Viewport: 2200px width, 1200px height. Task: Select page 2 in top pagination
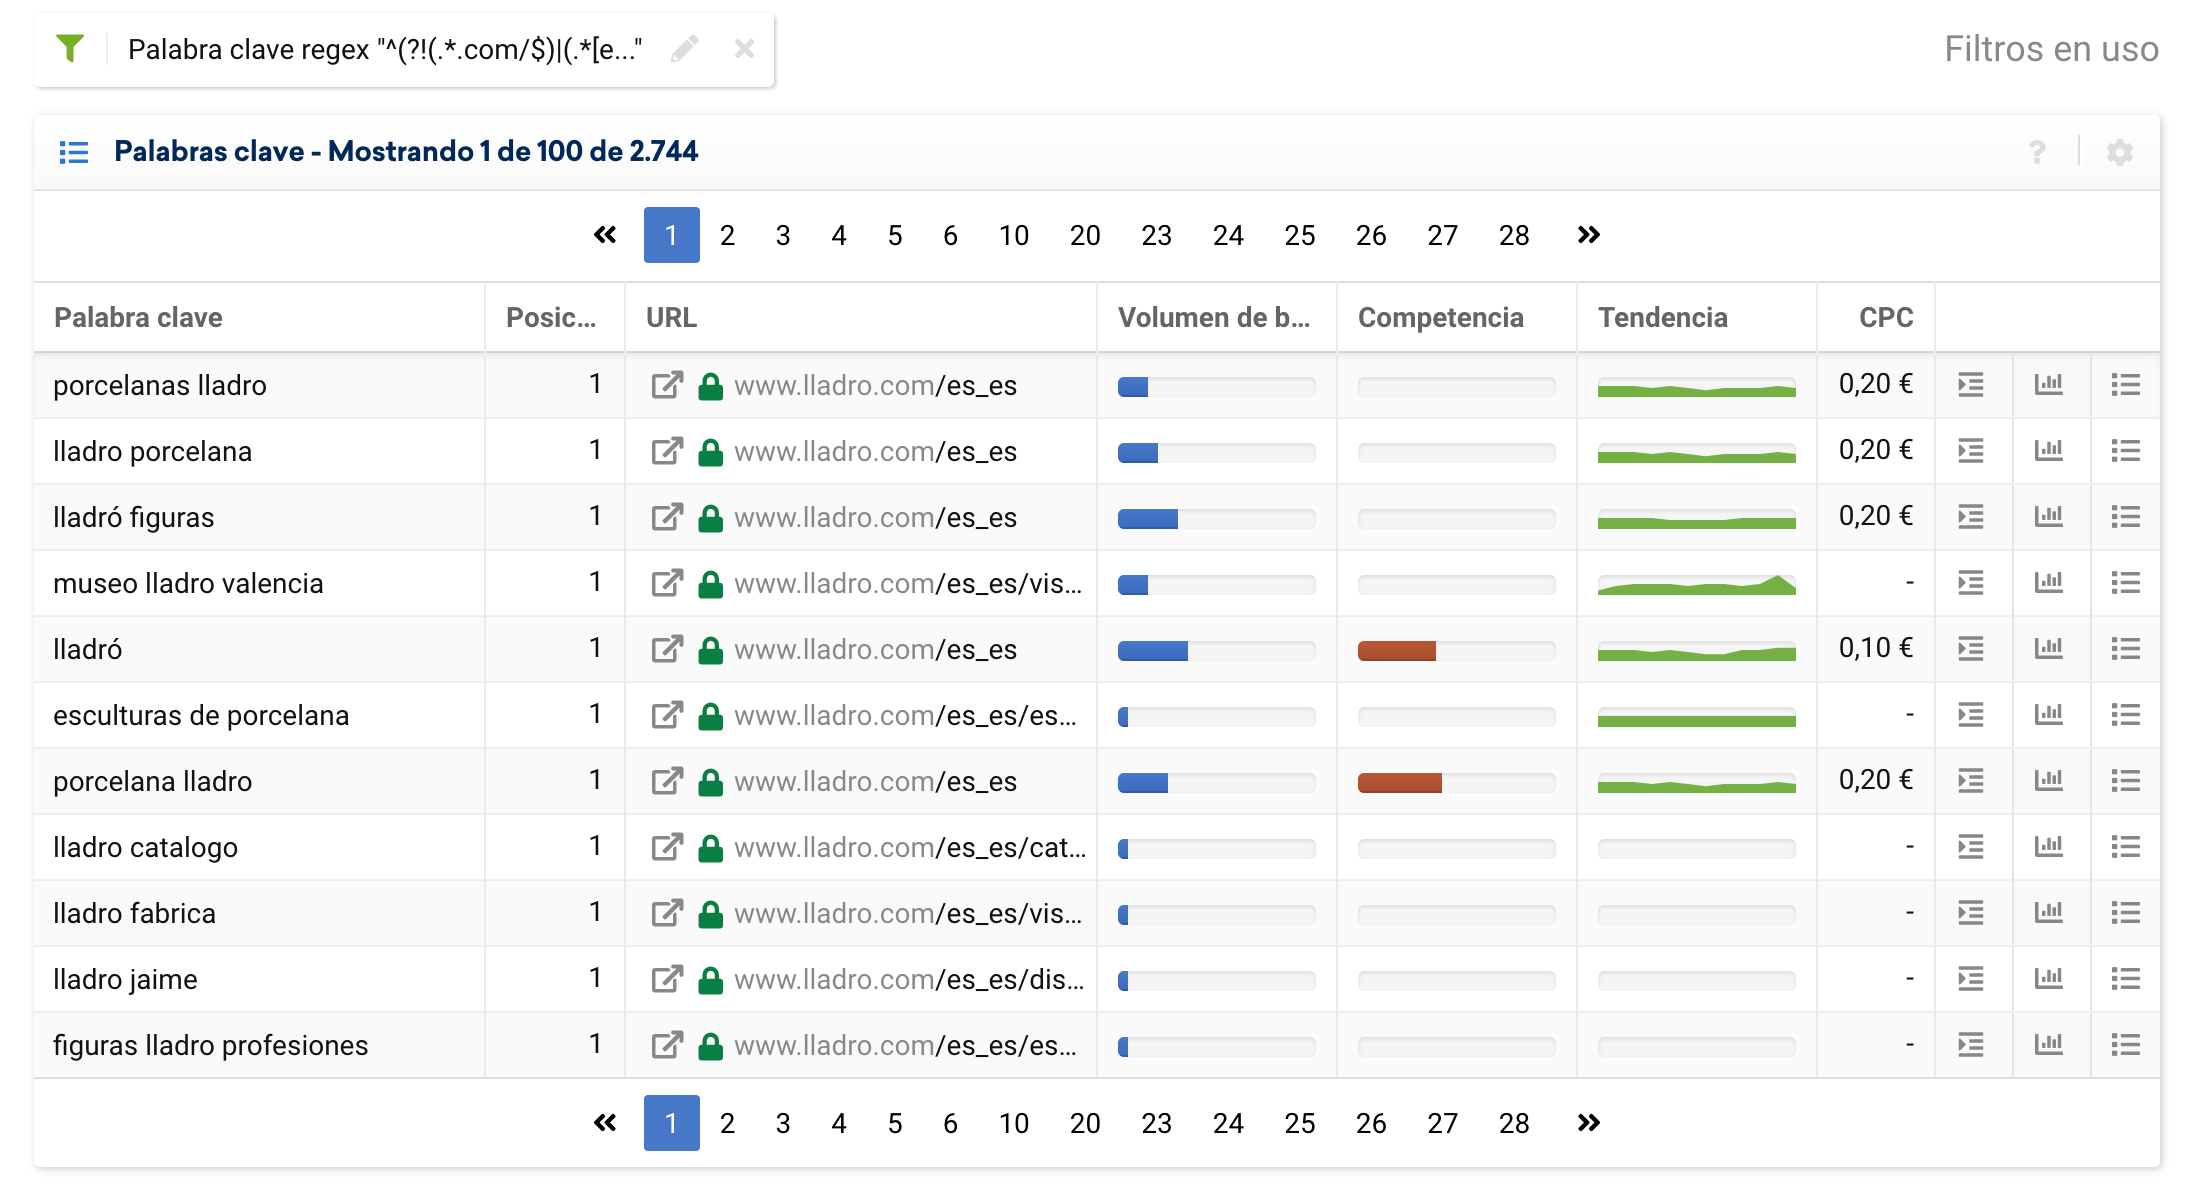click(x=727, y=235)
